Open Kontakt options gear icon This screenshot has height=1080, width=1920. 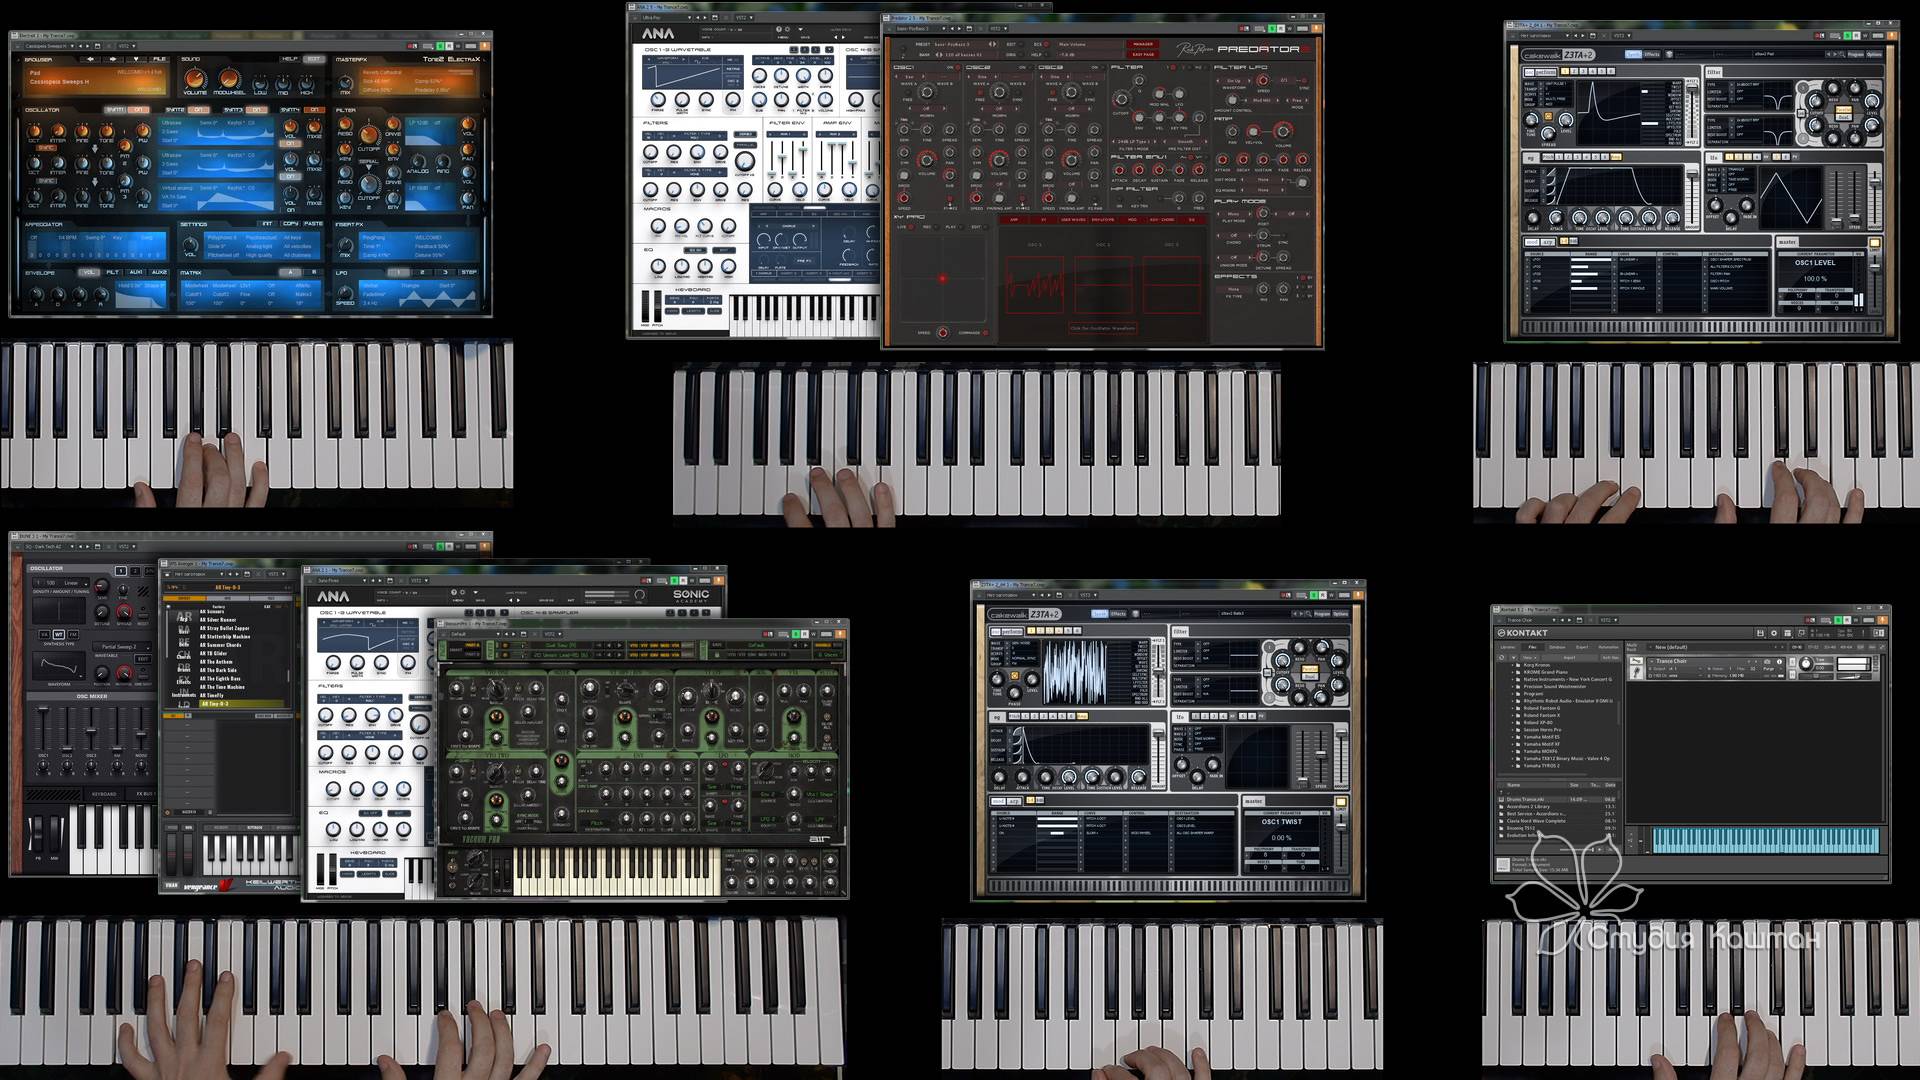[x=1774, y=633]
